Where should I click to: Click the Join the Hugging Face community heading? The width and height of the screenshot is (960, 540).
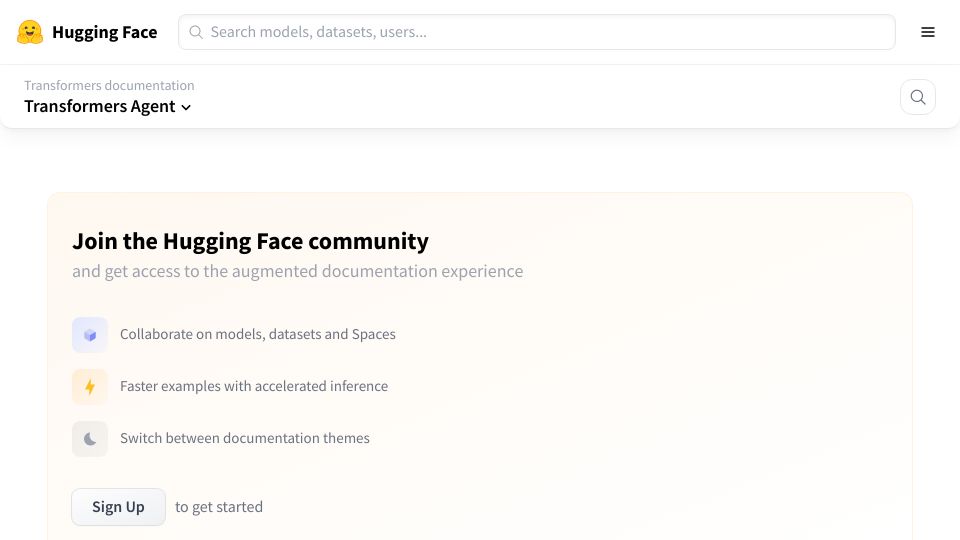[250, 241]
